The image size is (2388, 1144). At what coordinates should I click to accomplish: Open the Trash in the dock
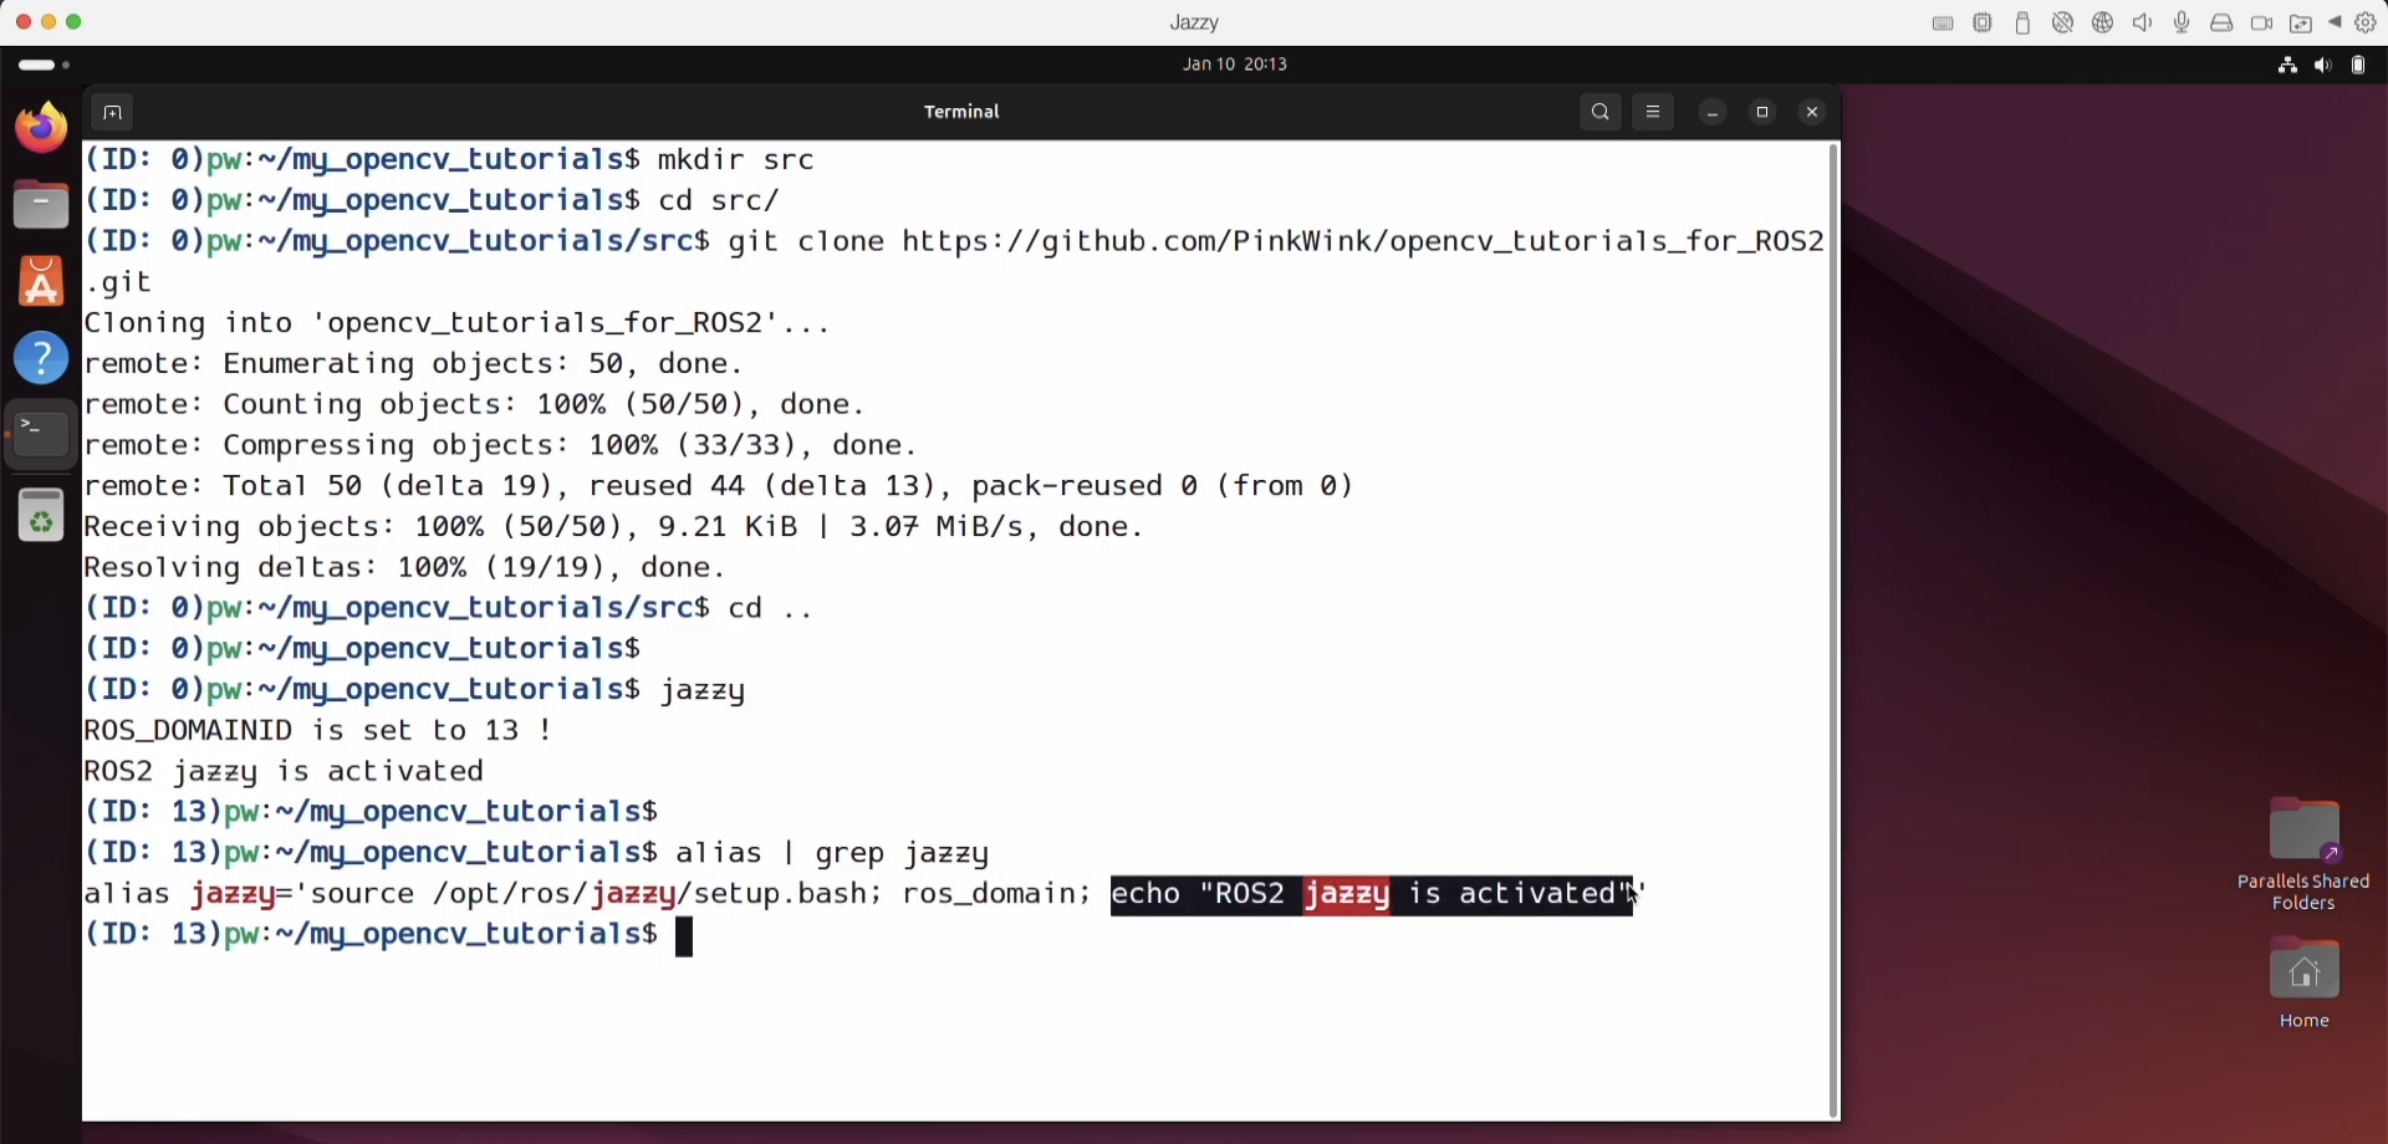tap(41, 516)
